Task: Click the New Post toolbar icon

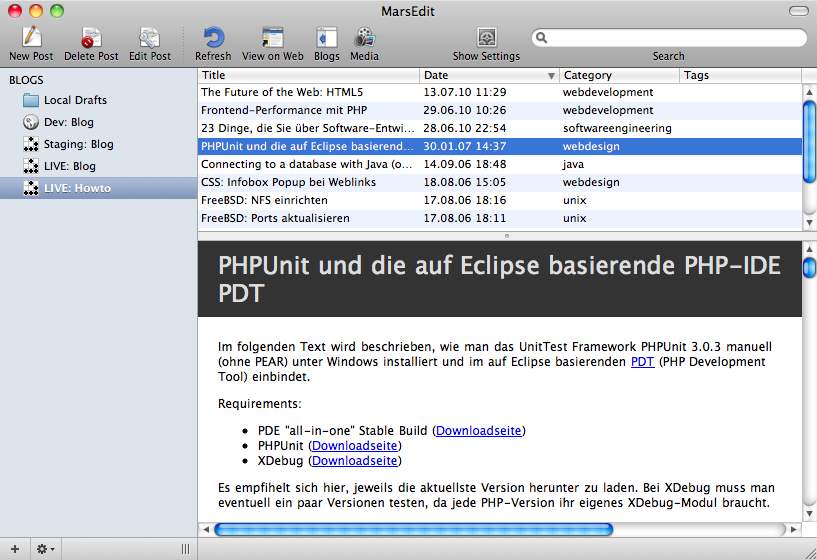Action: 31,38
